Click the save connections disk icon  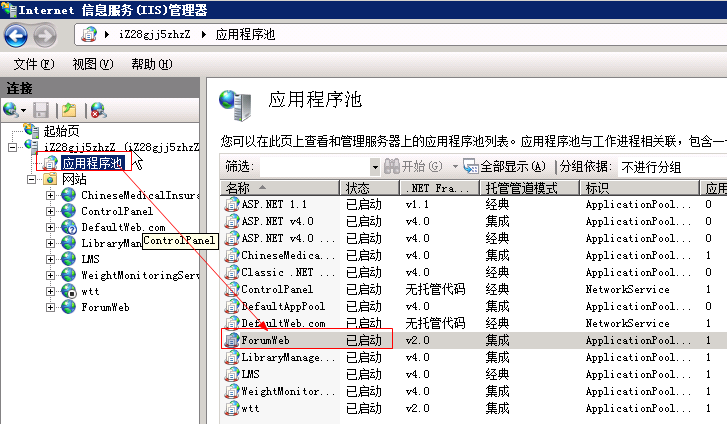tap(41, 110)
